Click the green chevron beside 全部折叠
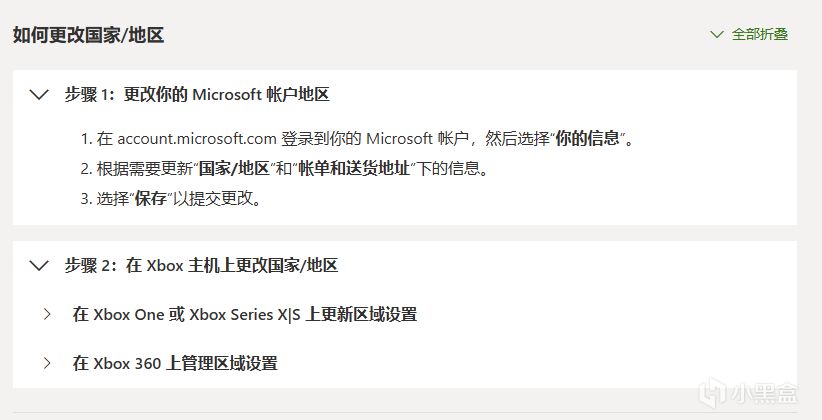Viewport: 822px width, 420px height. click(x=716, y=34)
